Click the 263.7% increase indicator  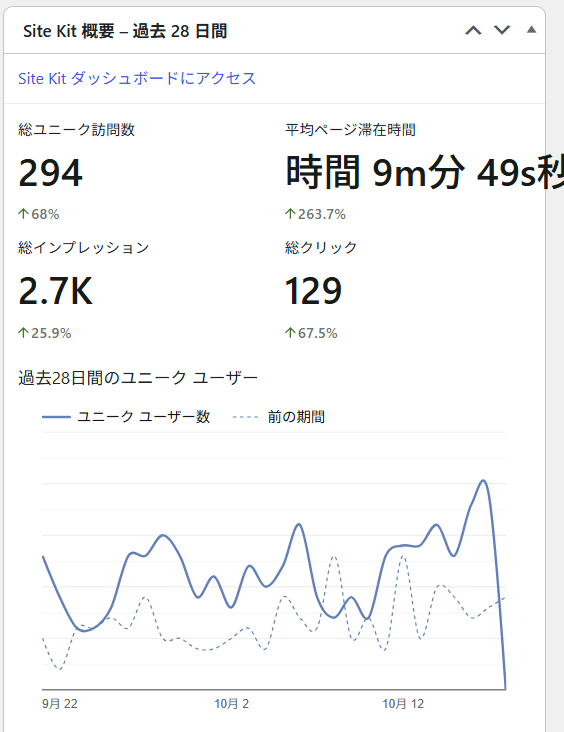(316, 214)
